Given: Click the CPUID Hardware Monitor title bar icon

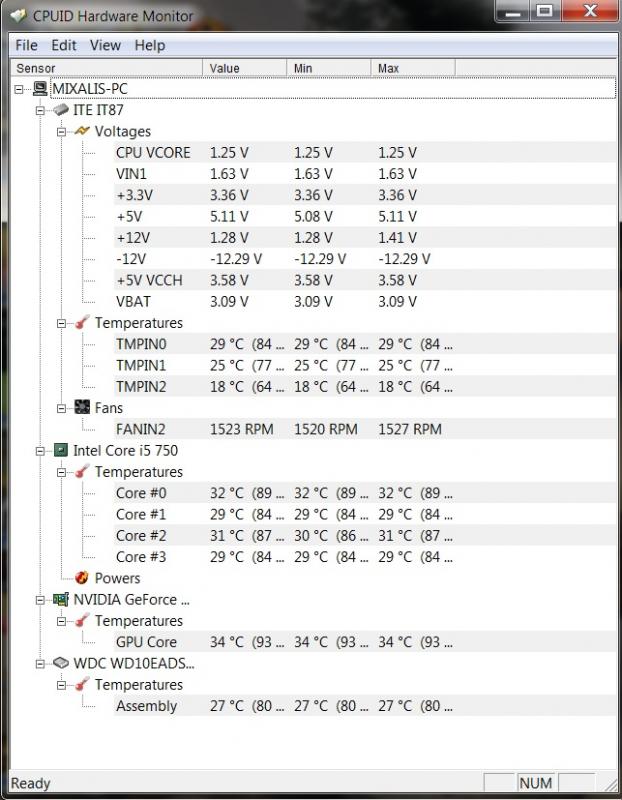Looking at the screenshot, I should (18, 16).
